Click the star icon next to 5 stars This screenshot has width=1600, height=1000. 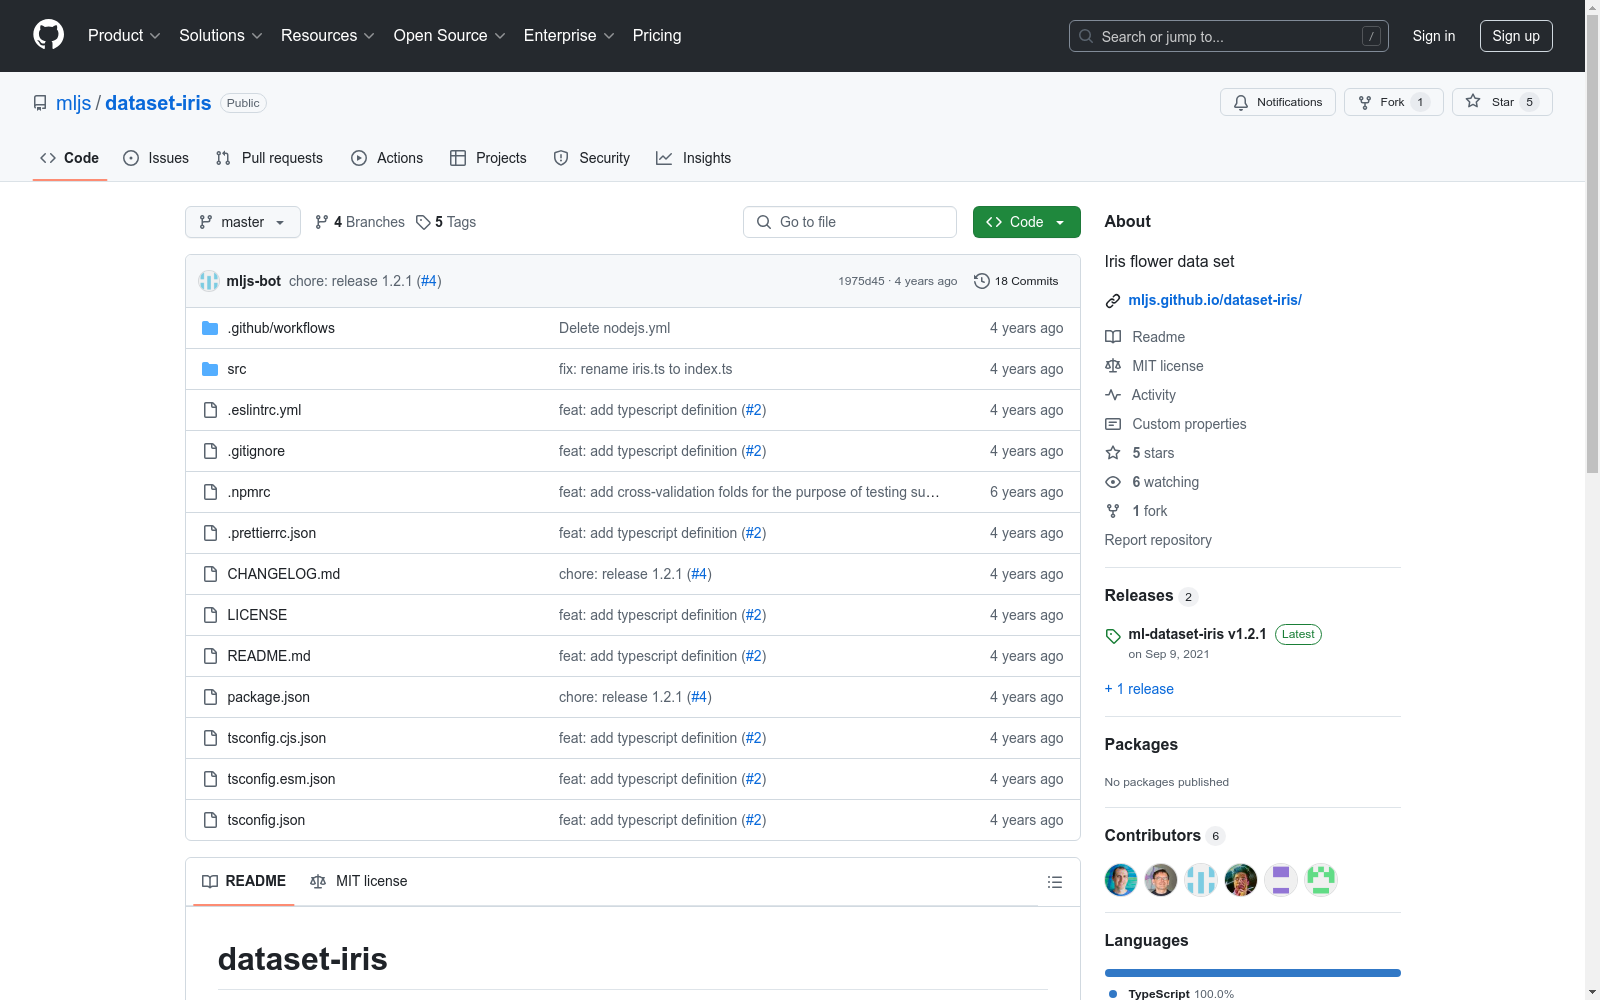pos(1113,453)
